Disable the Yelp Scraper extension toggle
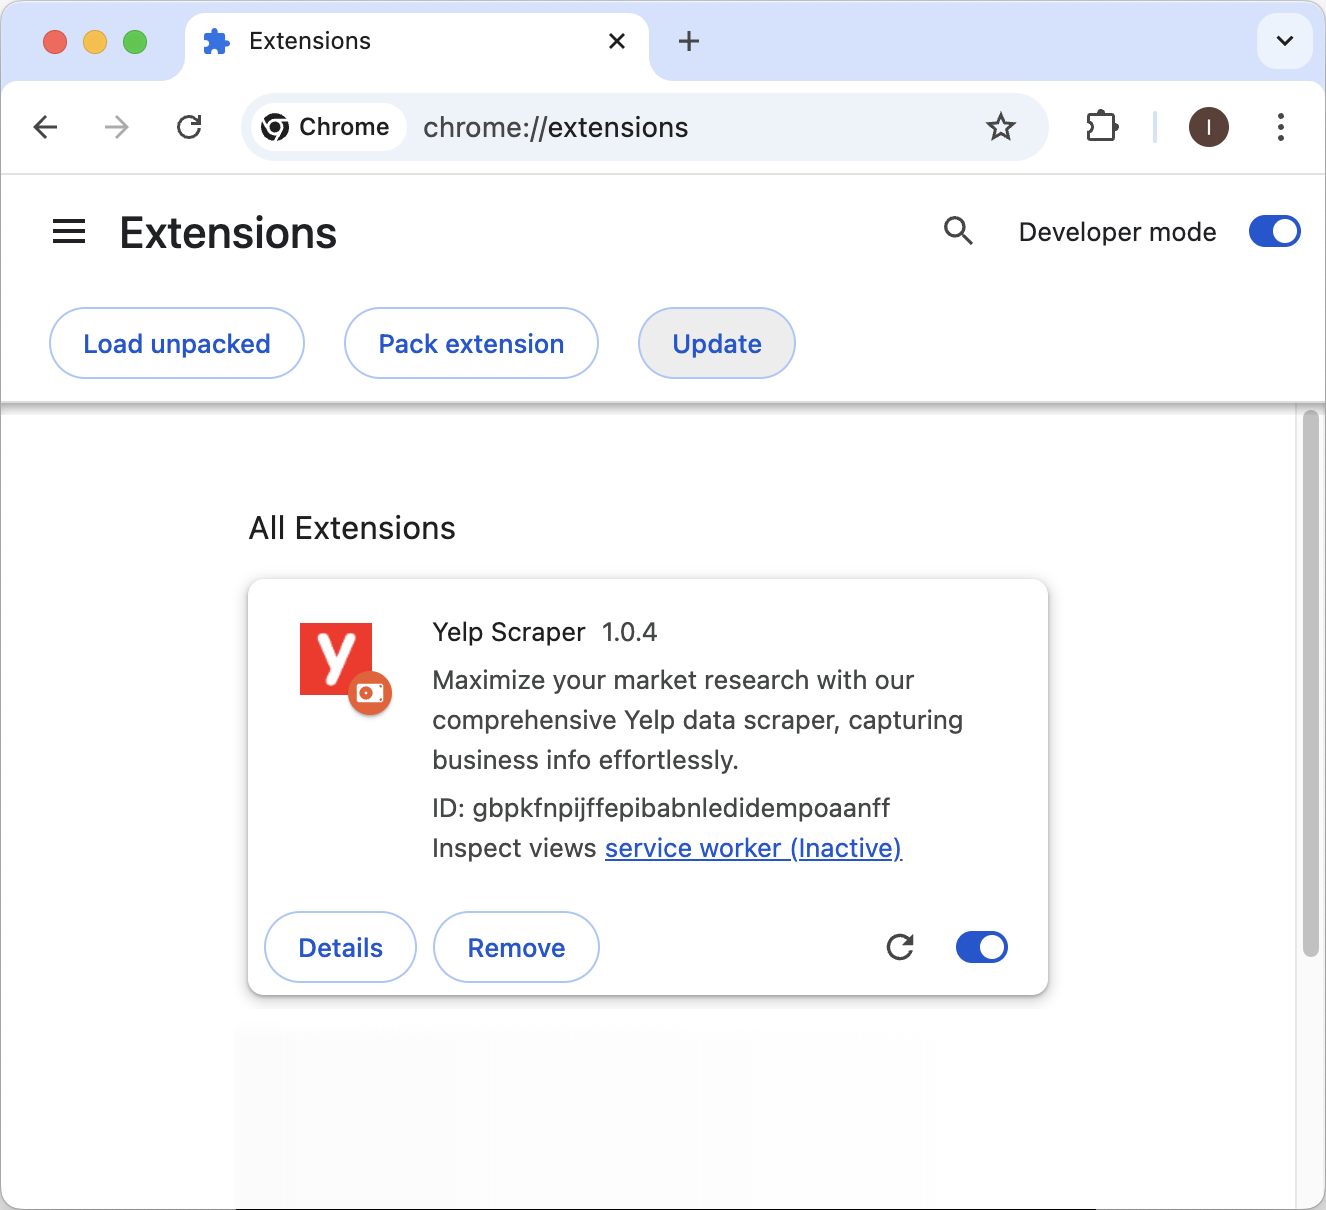1326x1210 pixels. coord(981,947)
